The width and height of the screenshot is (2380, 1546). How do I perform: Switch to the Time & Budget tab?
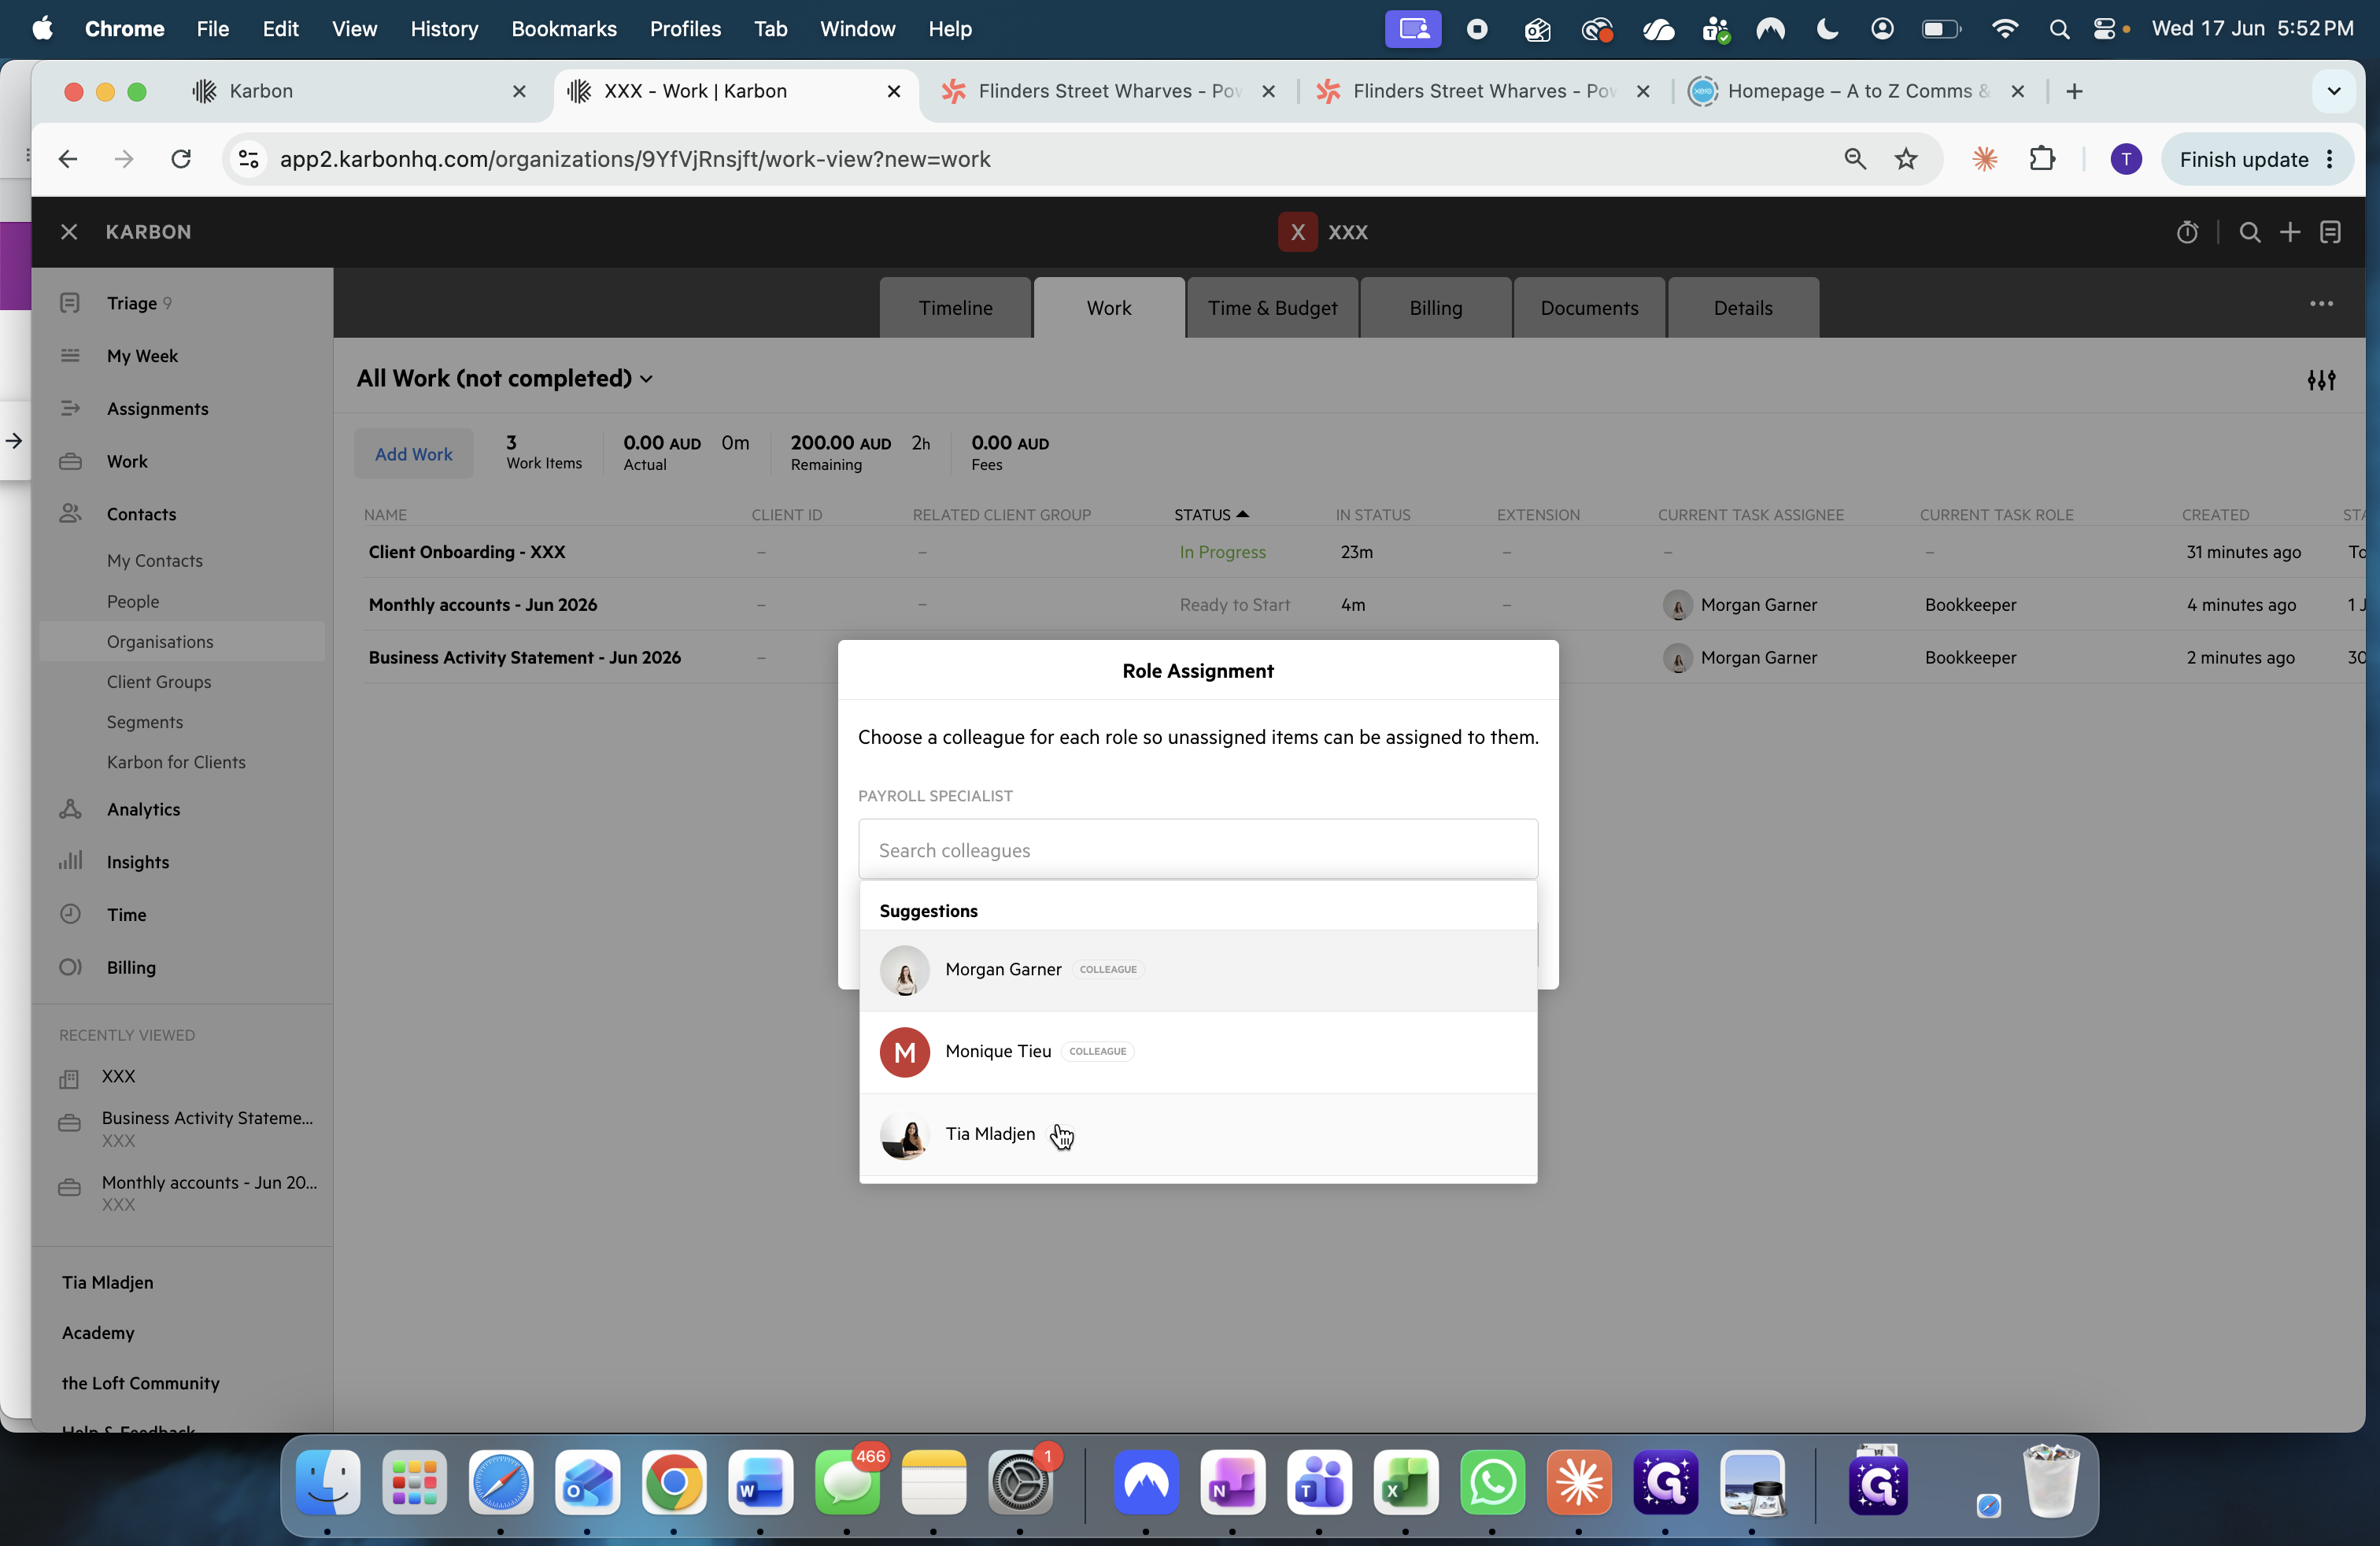[x=1272, y=308]
